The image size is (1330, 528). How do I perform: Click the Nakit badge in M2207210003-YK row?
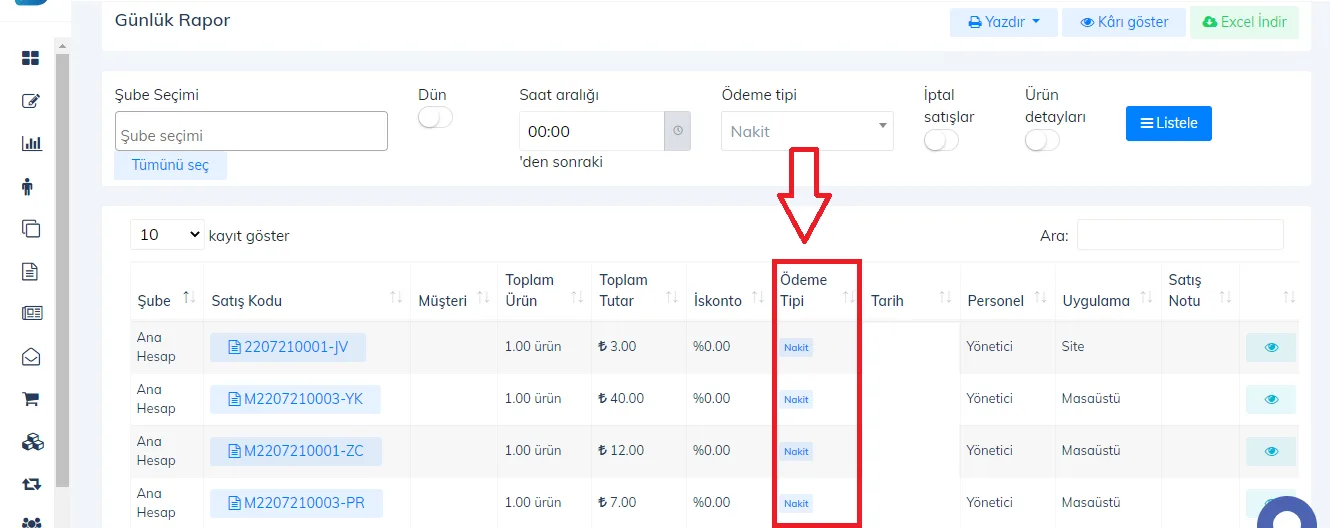[x=797, y=399]
